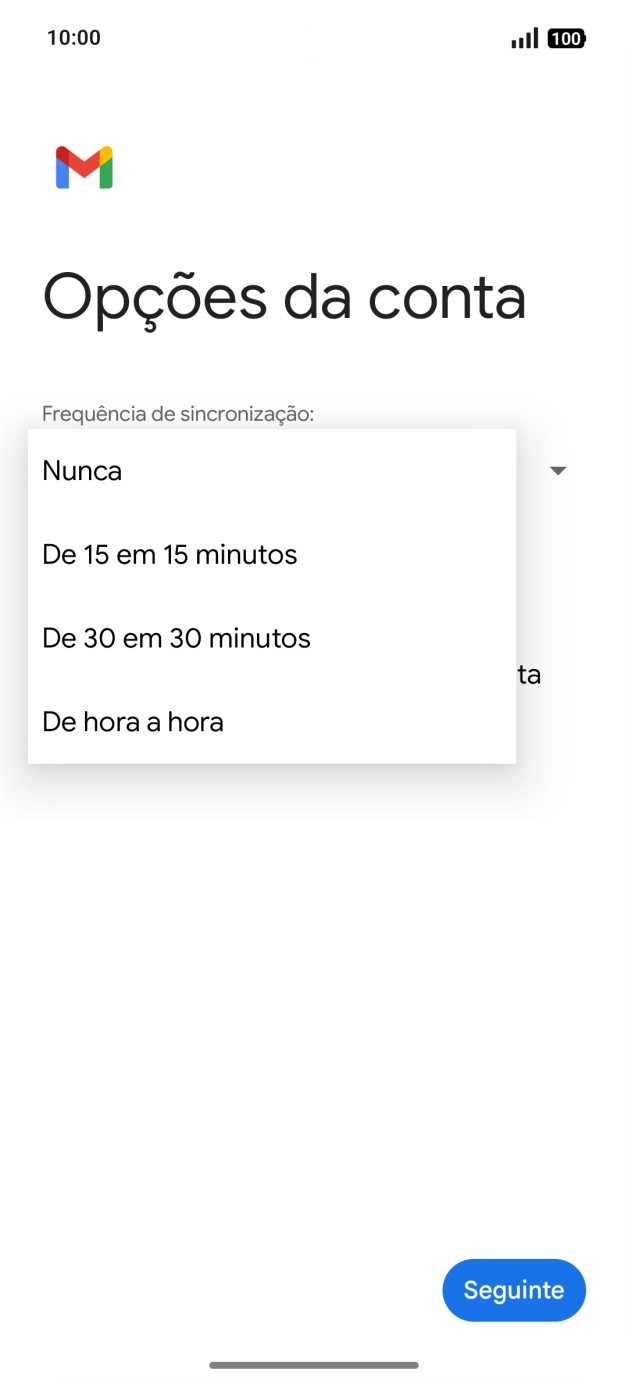The width and height of the screenshot is (628, 1381).
Task: Click the Gmail logo icon
Action: click(84, 167)
